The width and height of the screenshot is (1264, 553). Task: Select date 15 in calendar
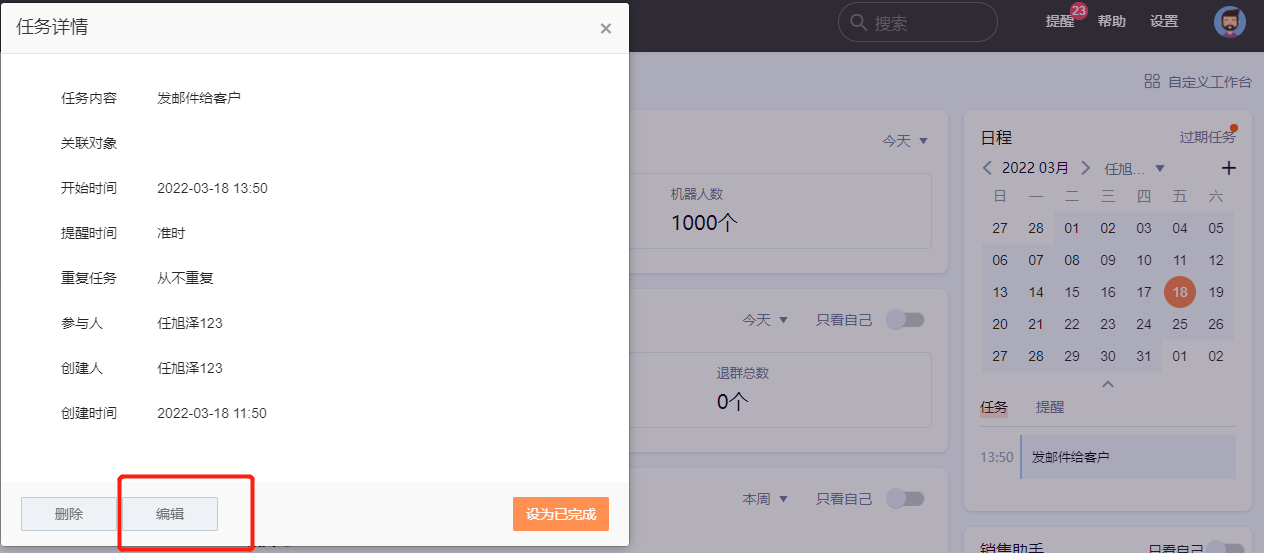tap(1072, 292)
